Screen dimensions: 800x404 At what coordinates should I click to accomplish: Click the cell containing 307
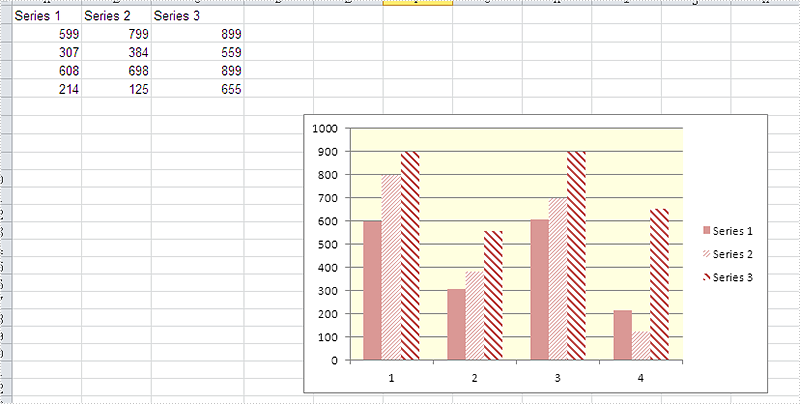[46, 52]
